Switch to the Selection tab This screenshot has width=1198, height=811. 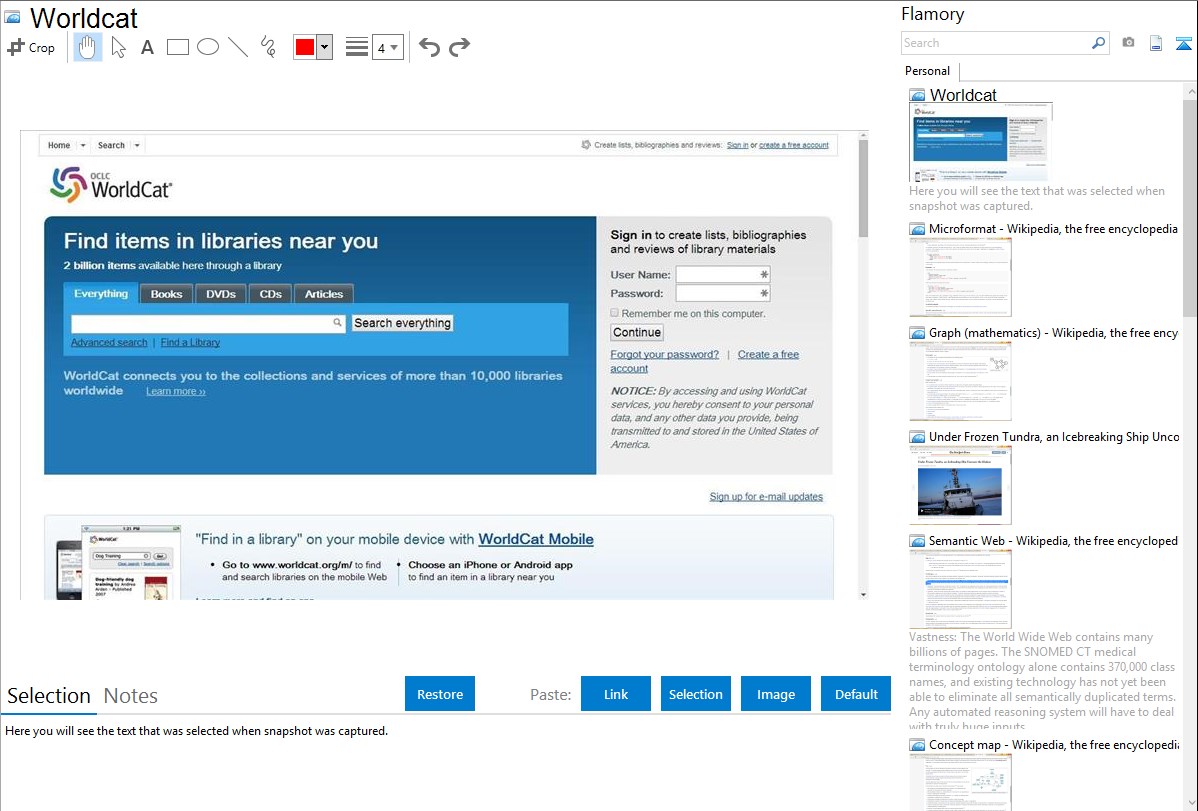pyautogui.click(x=49, y=696)
